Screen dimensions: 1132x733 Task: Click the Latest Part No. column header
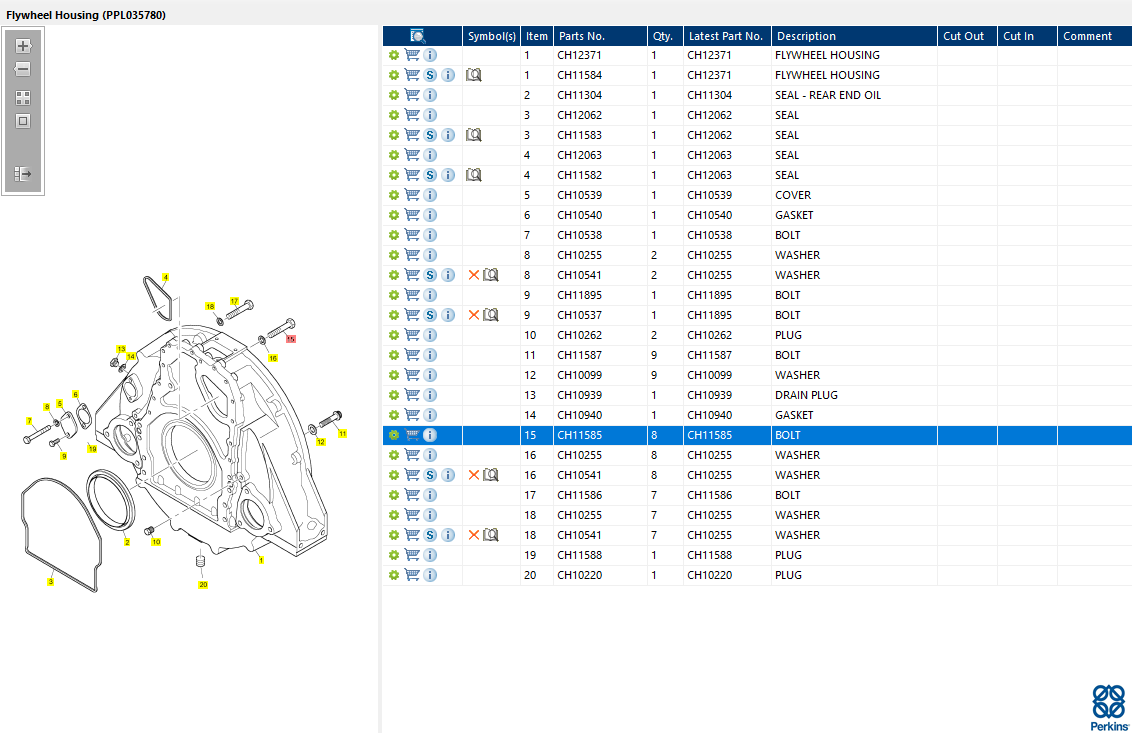click(x=725, y=36)
